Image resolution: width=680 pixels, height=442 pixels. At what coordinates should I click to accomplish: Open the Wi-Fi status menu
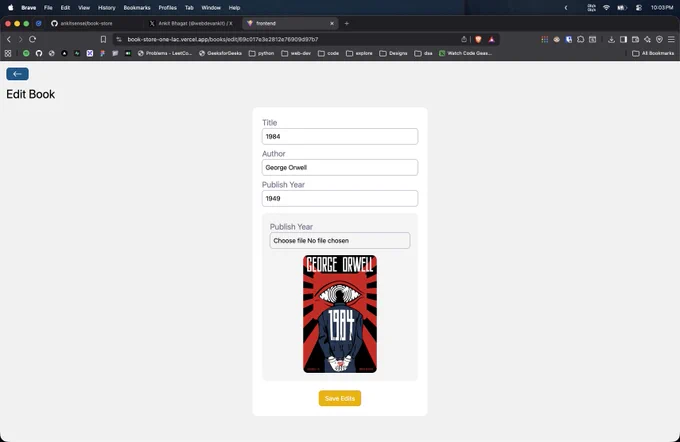(607, 7)
